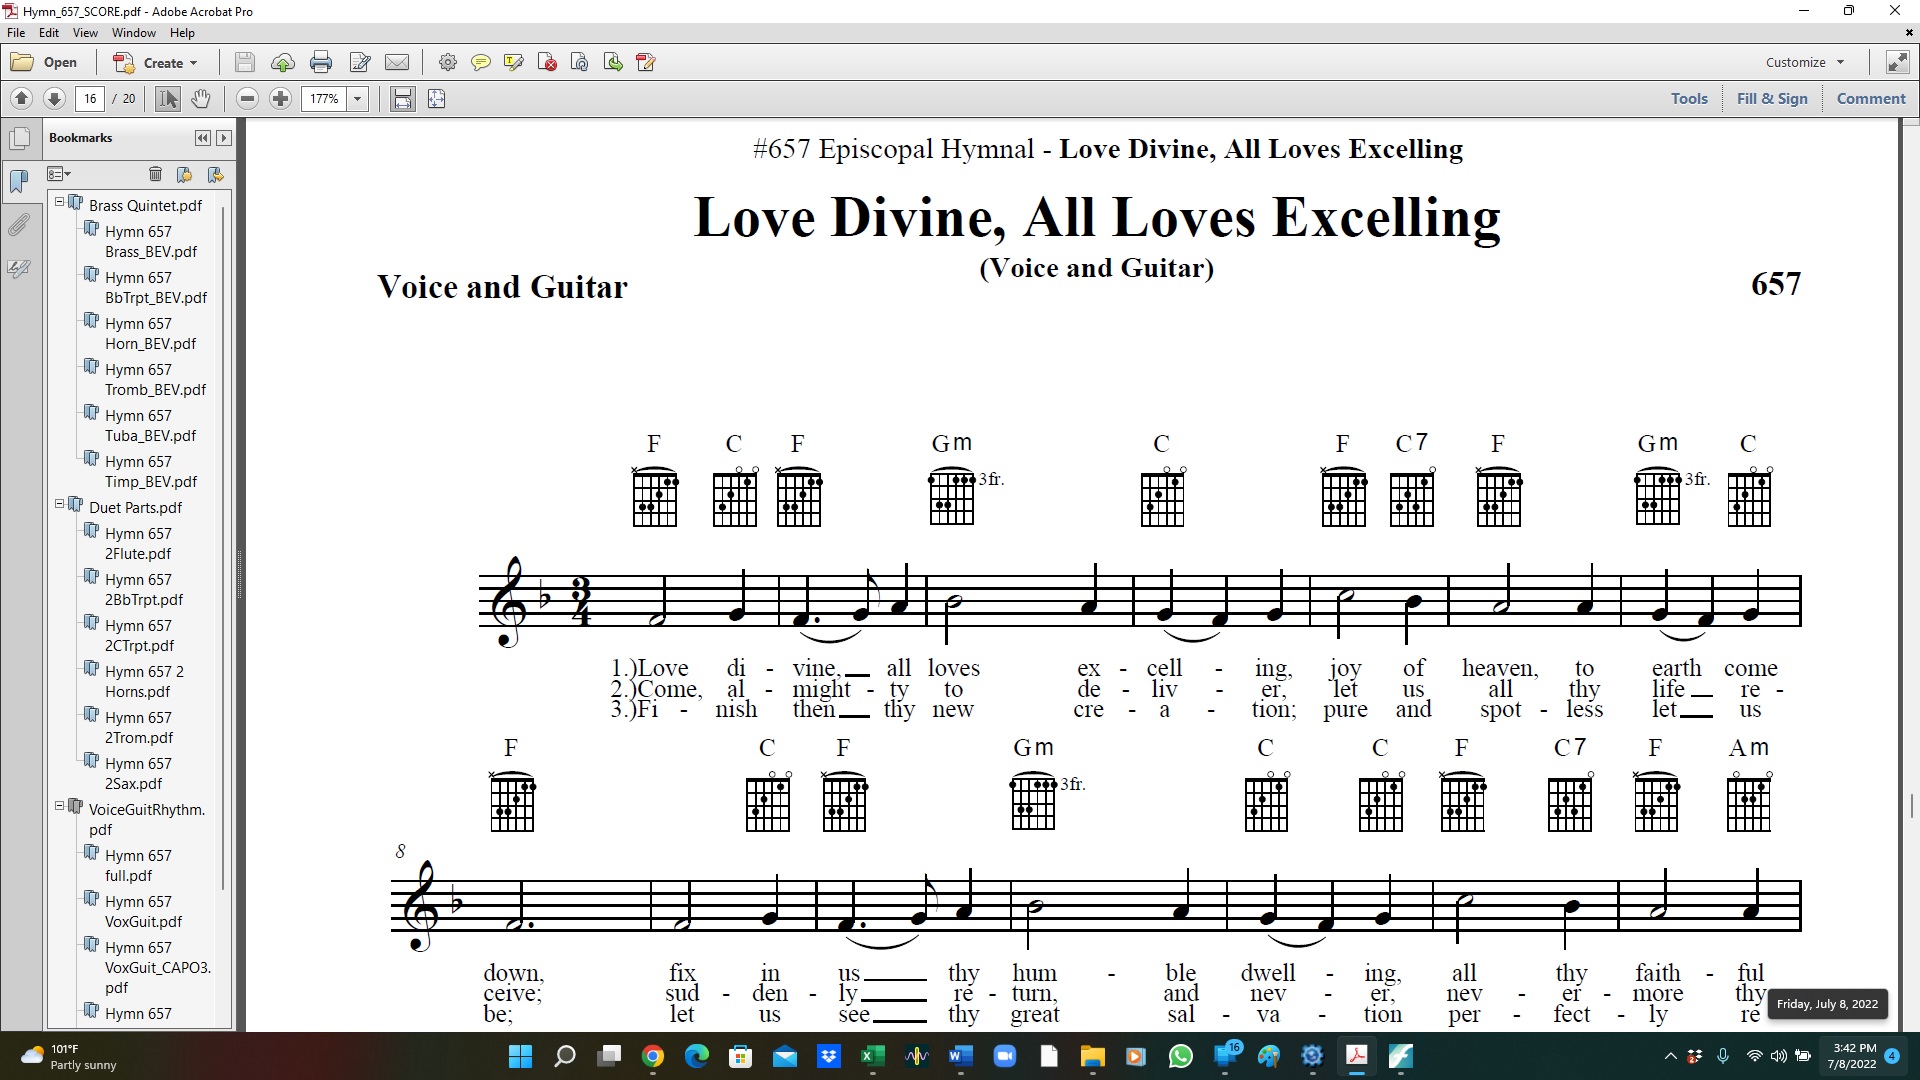Collapse the Brass Quintet.pdf bookmark tree
1920x1080 pixels.
click(x=59, y=202)
